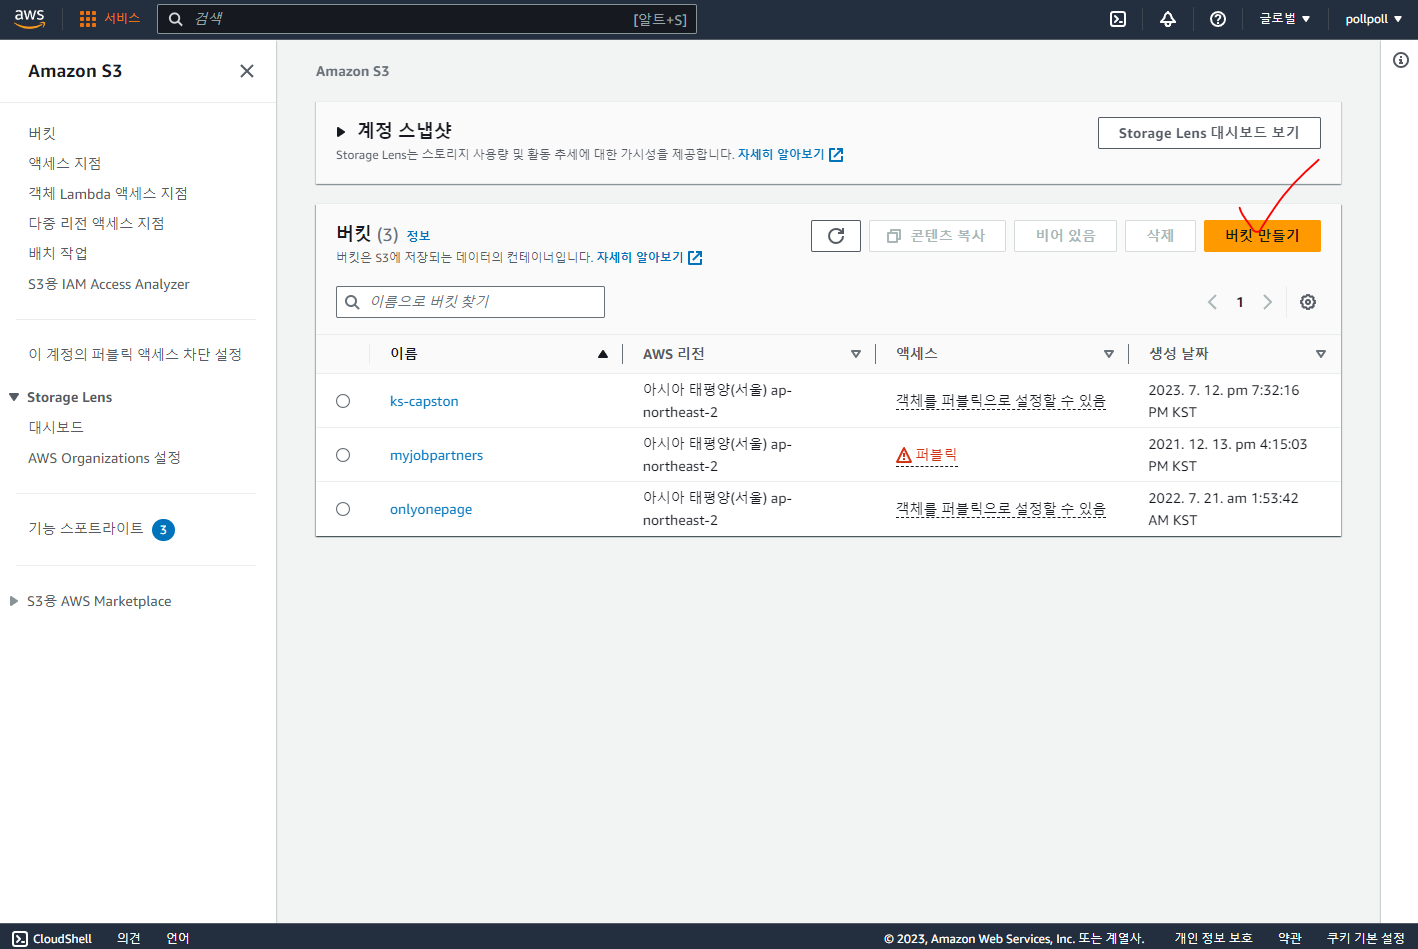Click the warning icon on myjobpartners access
The width and height of the screenshot is (1418, 949).
(904, 455)
